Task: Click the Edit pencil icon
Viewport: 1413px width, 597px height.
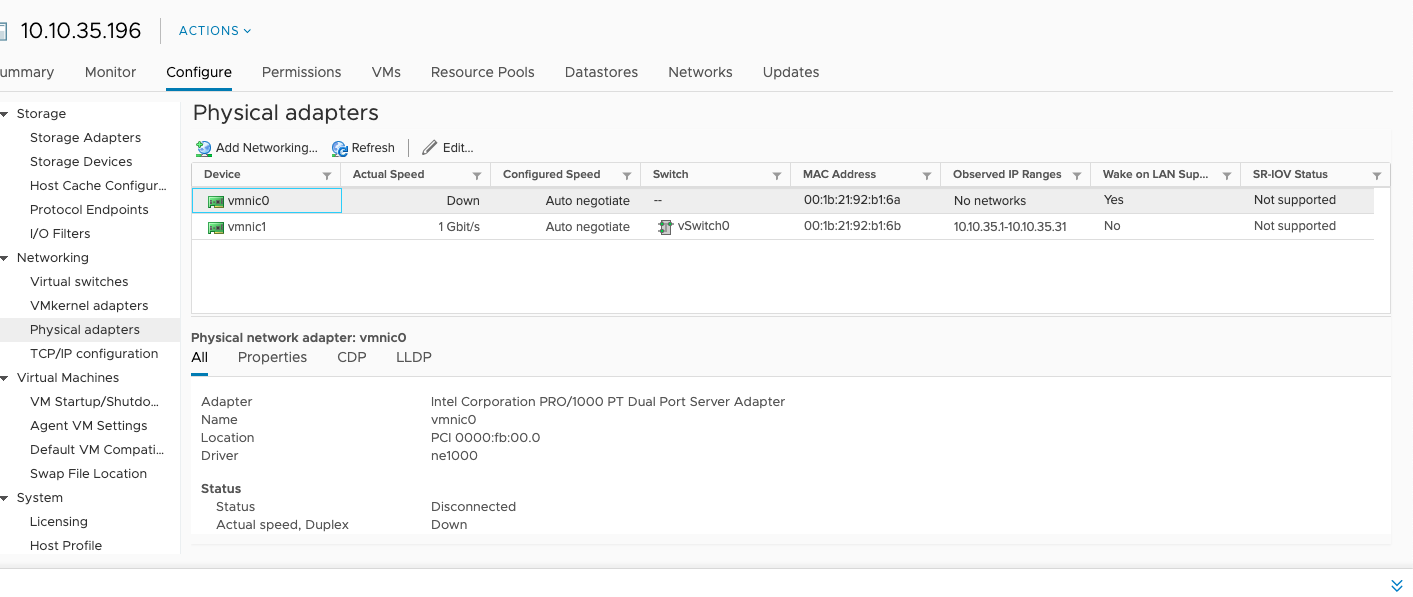Action: coord(430,148)
